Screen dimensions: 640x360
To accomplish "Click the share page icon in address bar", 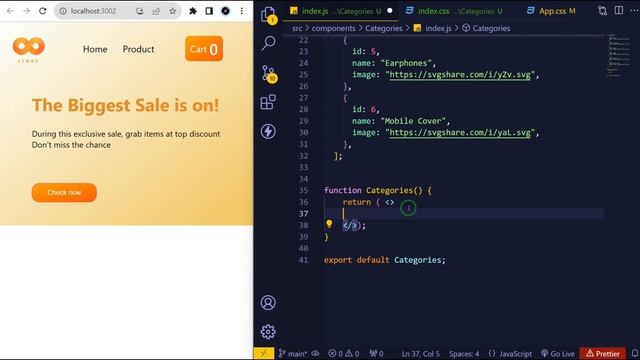I will pyautogui.click(x=156, y=11).
